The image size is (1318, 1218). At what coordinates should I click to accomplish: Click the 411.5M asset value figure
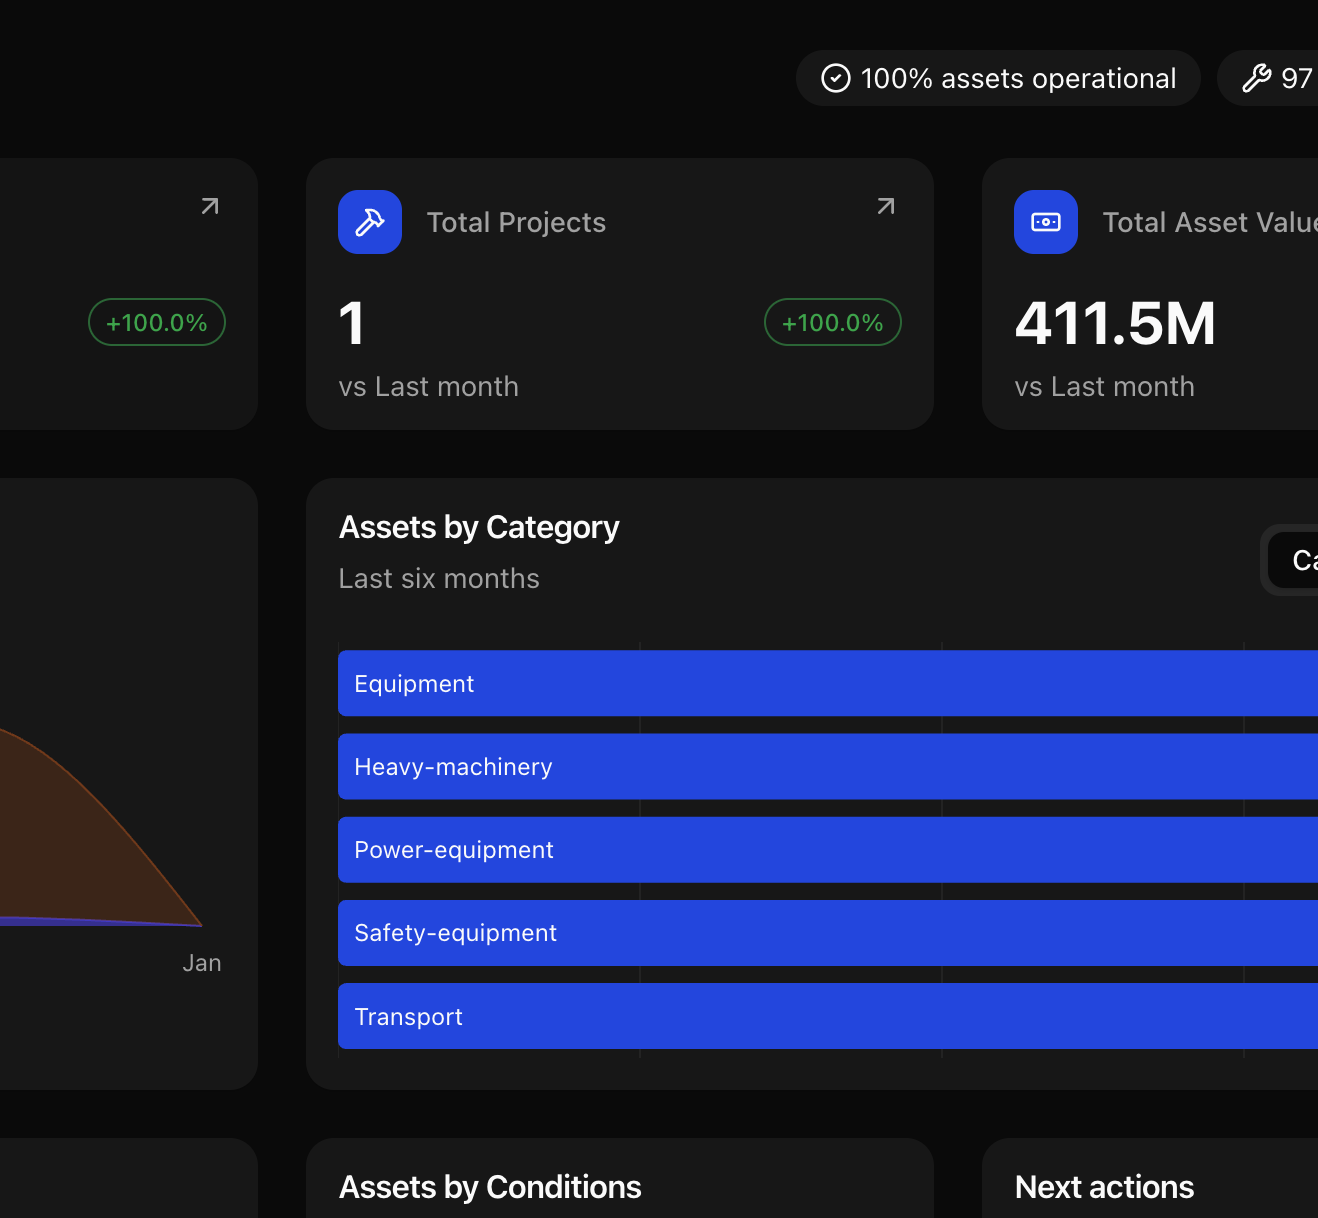coord(1115,324)
